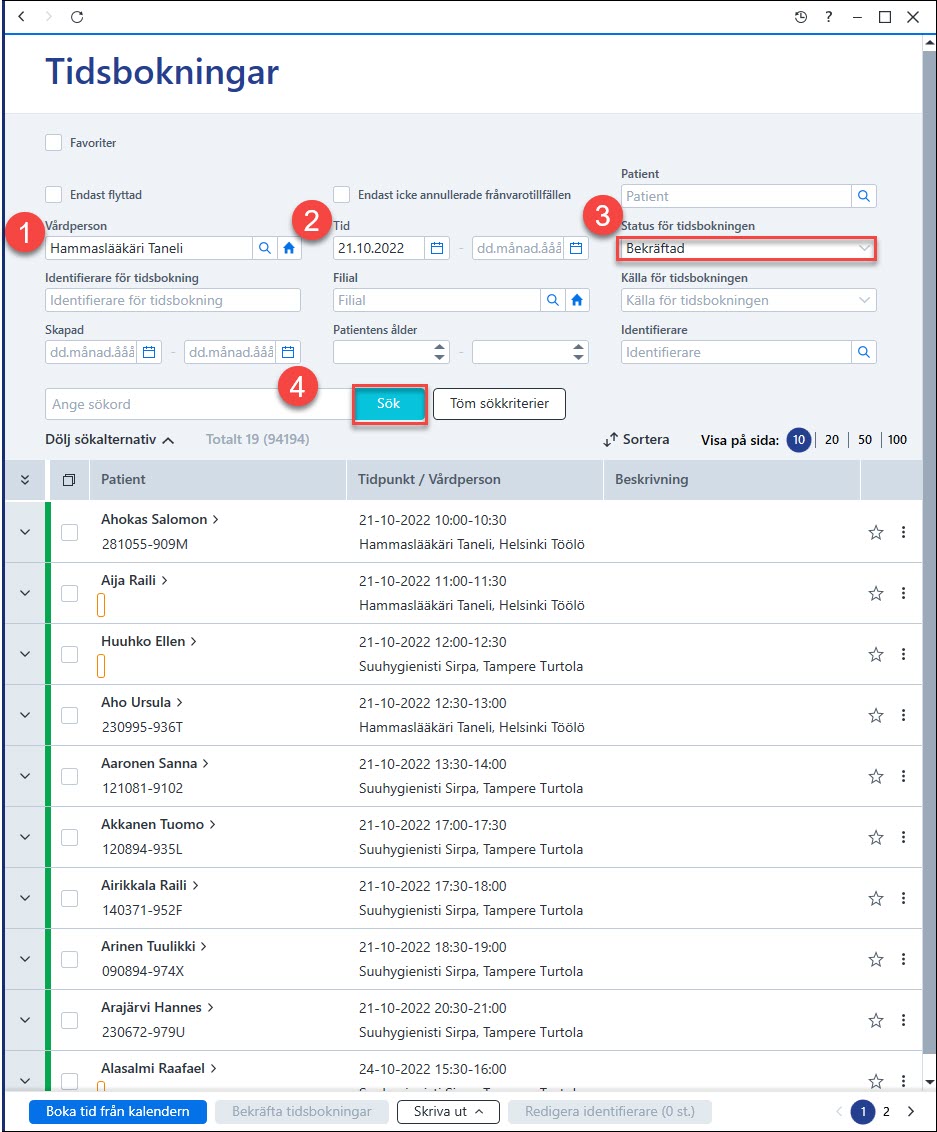Open more options for Aho Ursula
Screen dimensions: 937x1132
[903, 715]
